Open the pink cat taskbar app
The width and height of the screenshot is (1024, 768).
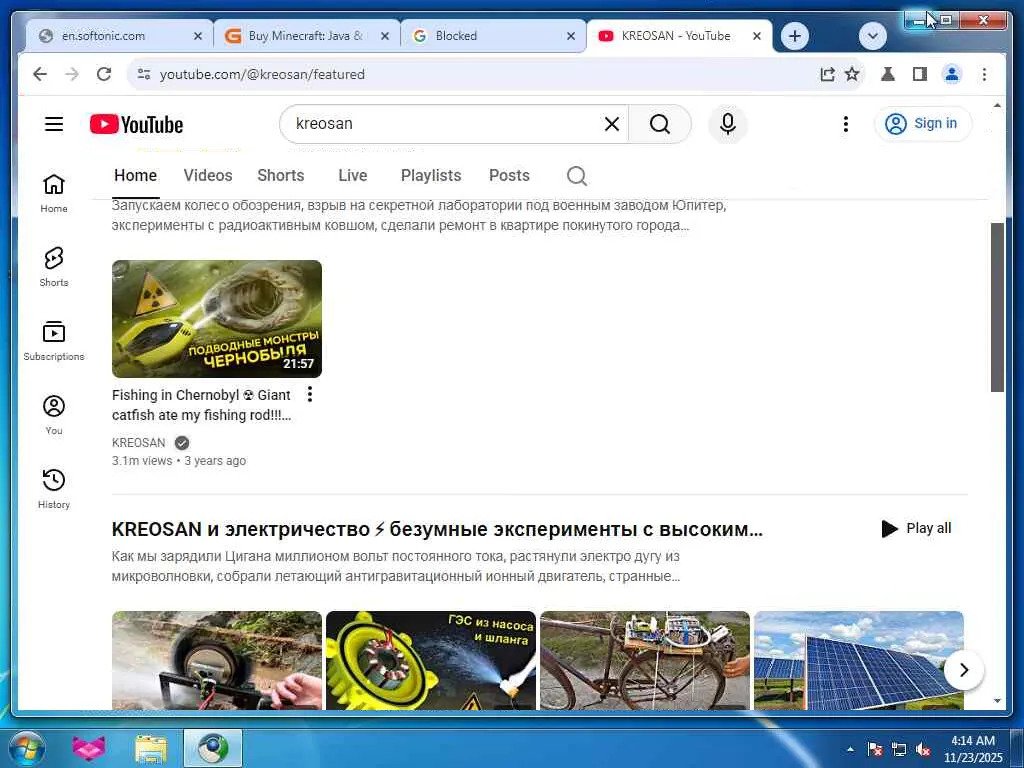[89, 748]
